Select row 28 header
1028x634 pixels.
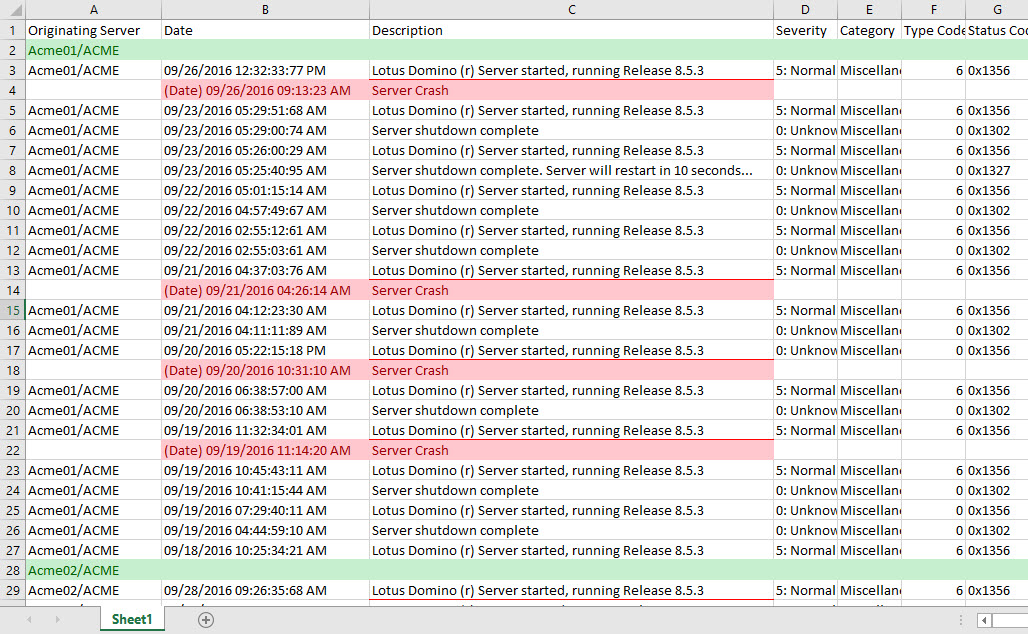(12, 570)
